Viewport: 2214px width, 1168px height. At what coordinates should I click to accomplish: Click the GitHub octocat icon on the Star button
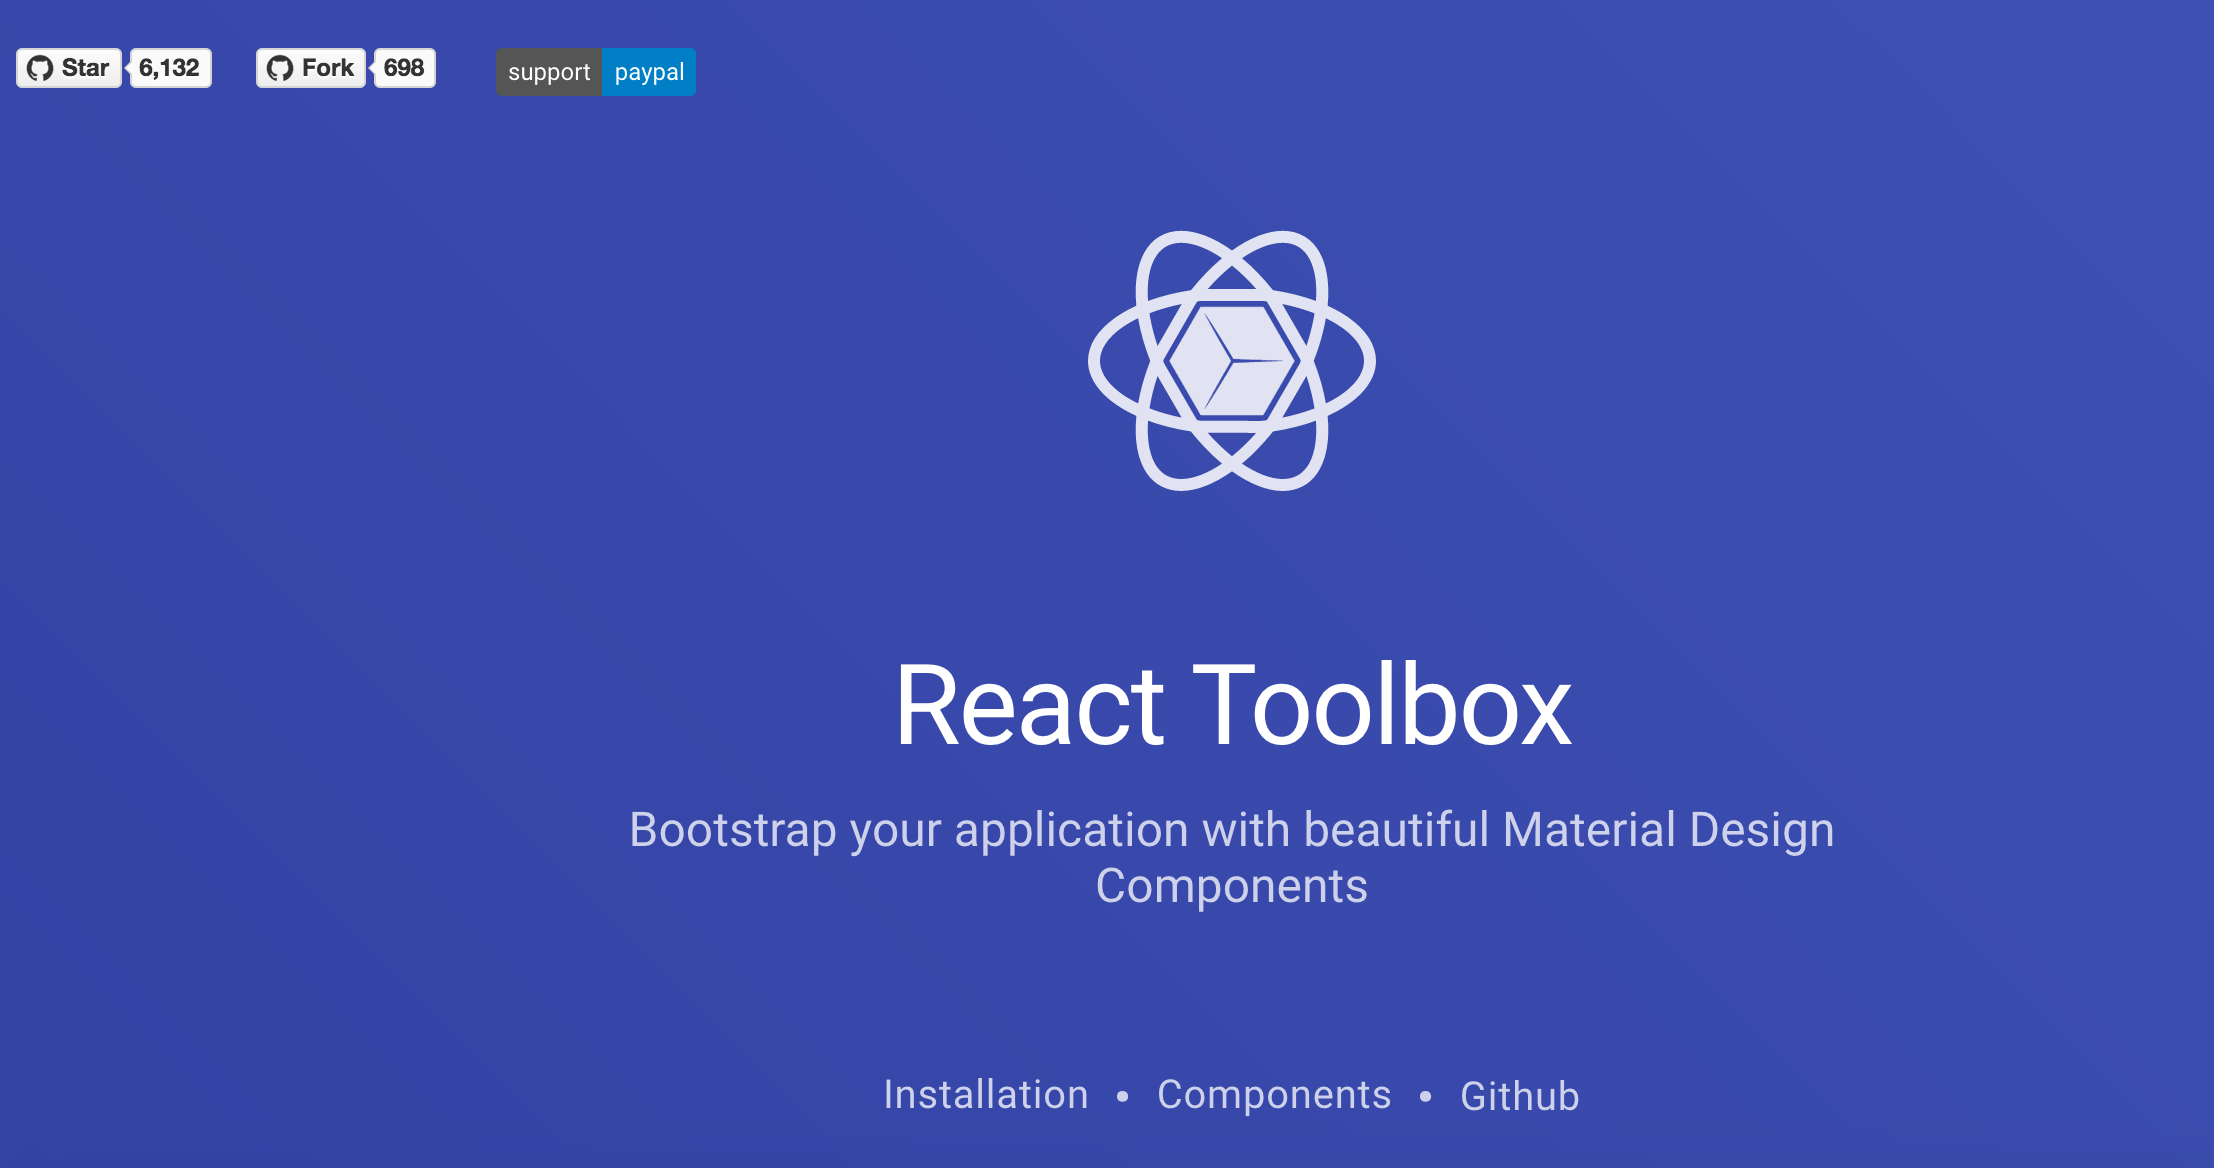pyautogui.click(x=40, y=67)
